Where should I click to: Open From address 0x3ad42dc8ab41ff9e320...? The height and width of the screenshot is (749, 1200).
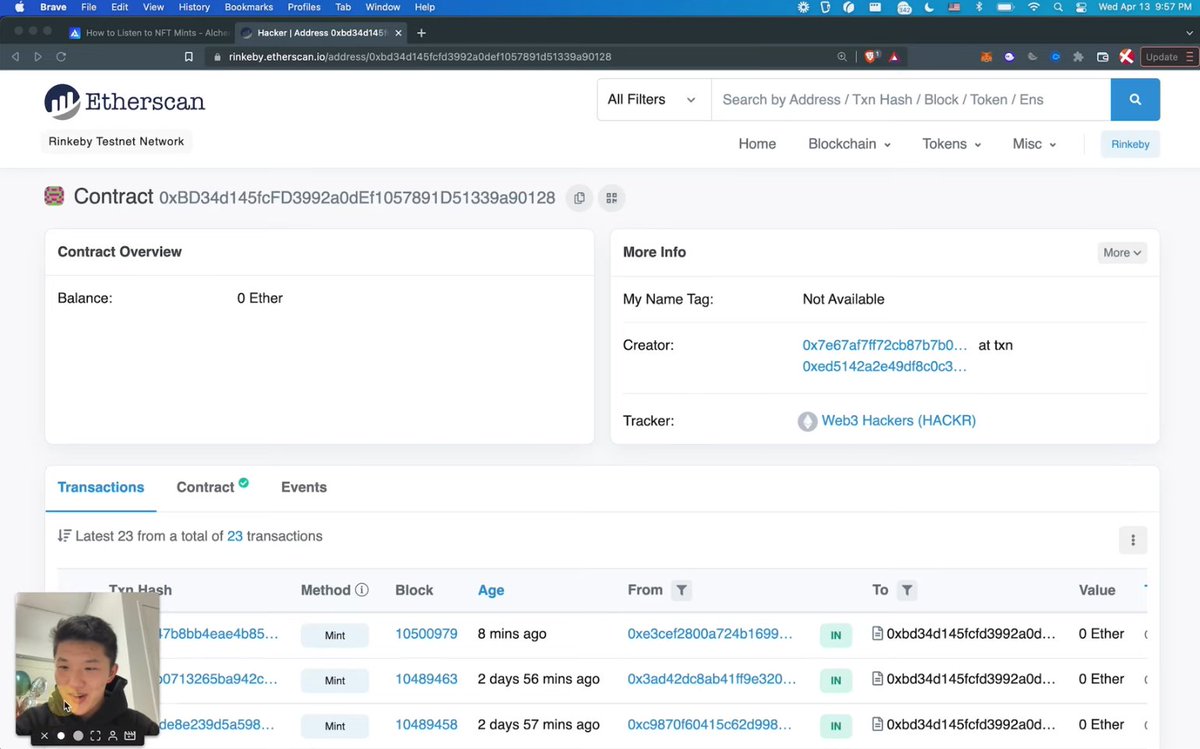click(x=712, y=679)
